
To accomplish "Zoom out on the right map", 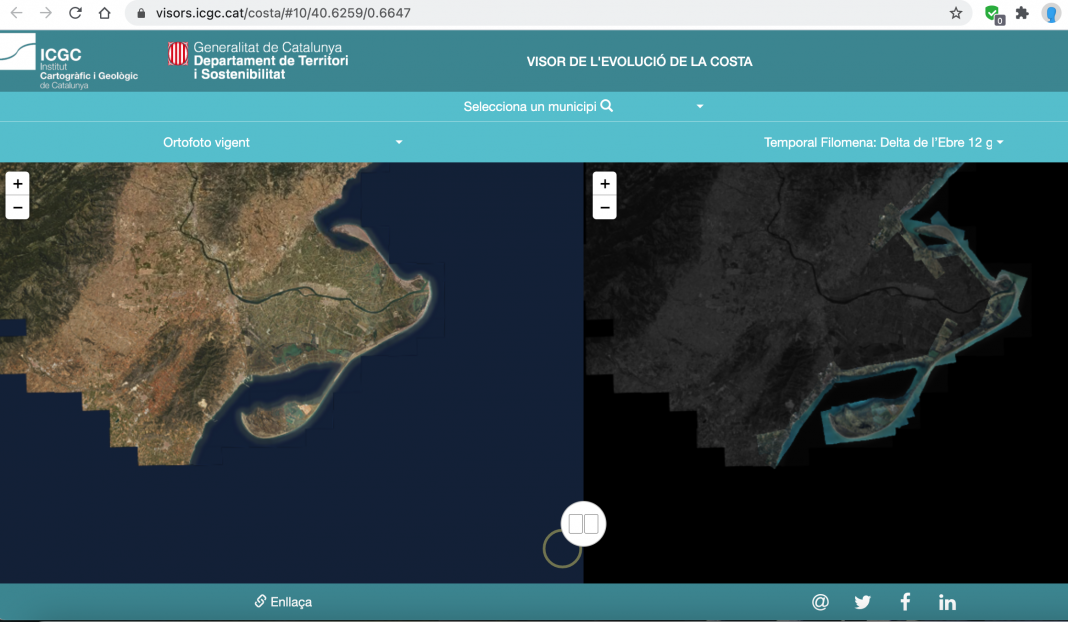I will (604, 207).
